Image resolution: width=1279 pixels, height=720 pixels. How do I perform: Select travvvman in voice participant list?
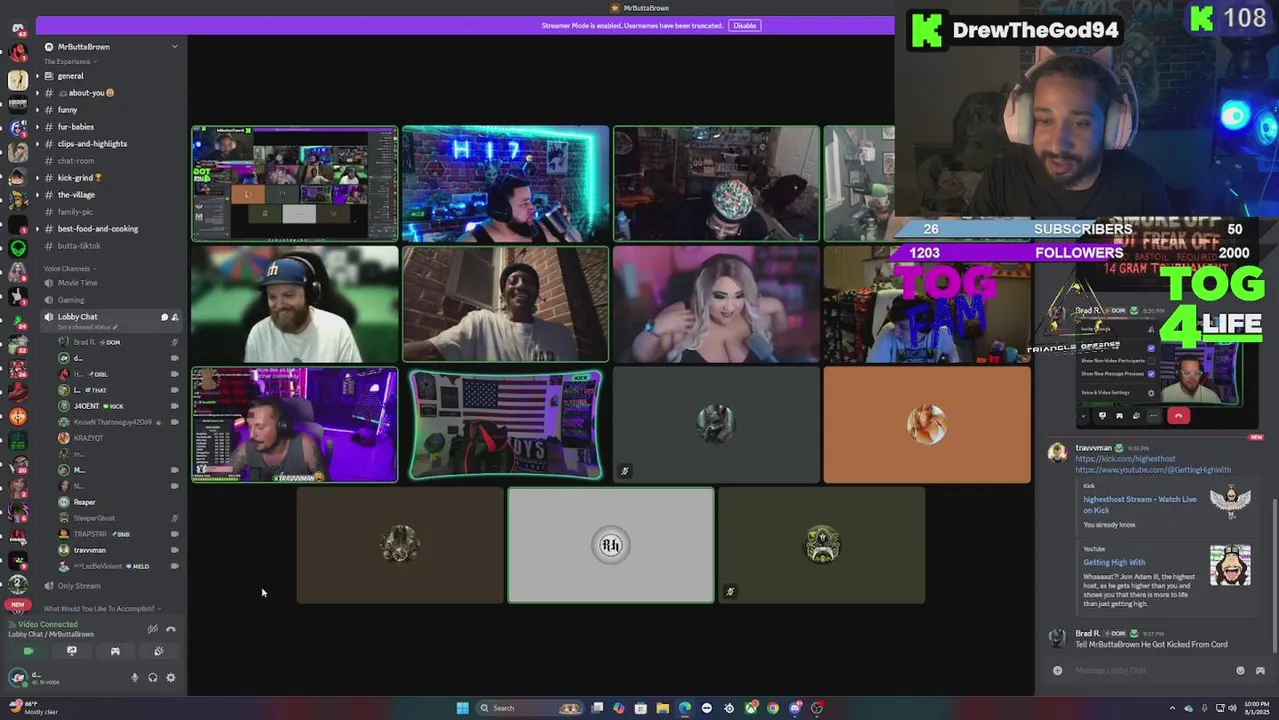click(x=118, y=550)
